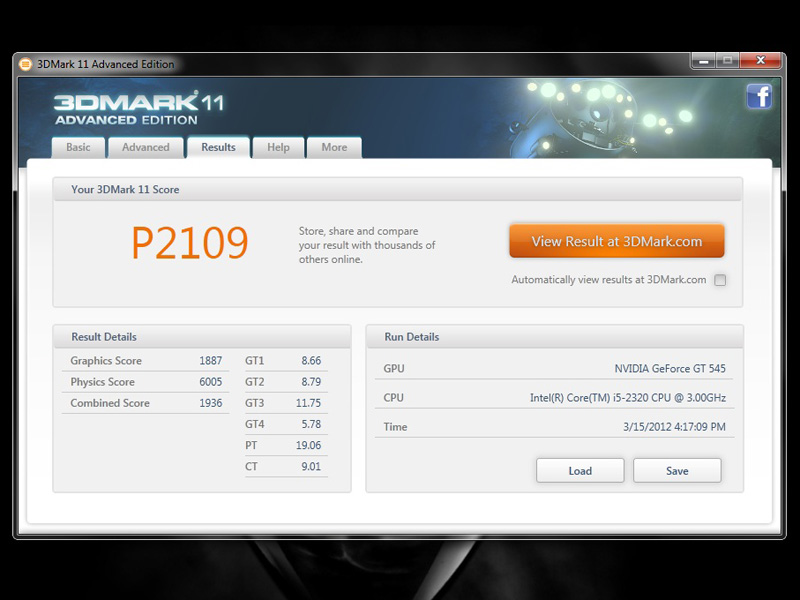
Task: Enable automatically view results at 3DMark.com
Action: click(720, 280)
